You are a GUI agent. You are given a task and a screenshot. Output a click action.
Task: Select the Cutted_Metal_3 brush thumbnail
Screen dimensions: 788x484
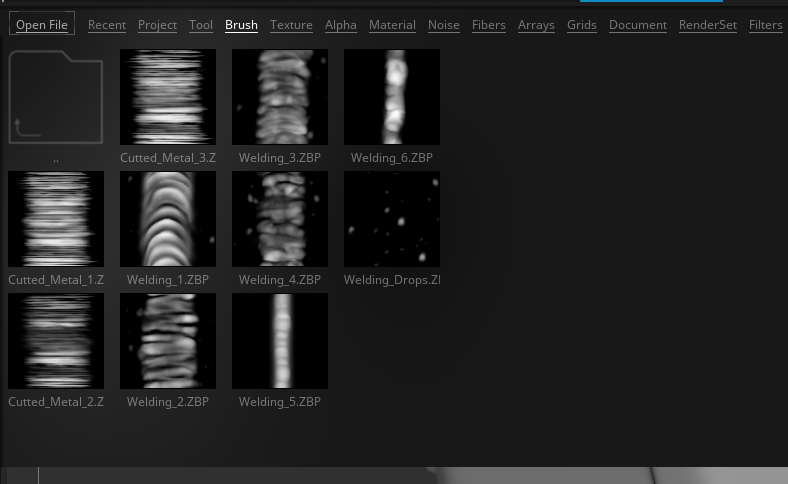click(168, 97)
